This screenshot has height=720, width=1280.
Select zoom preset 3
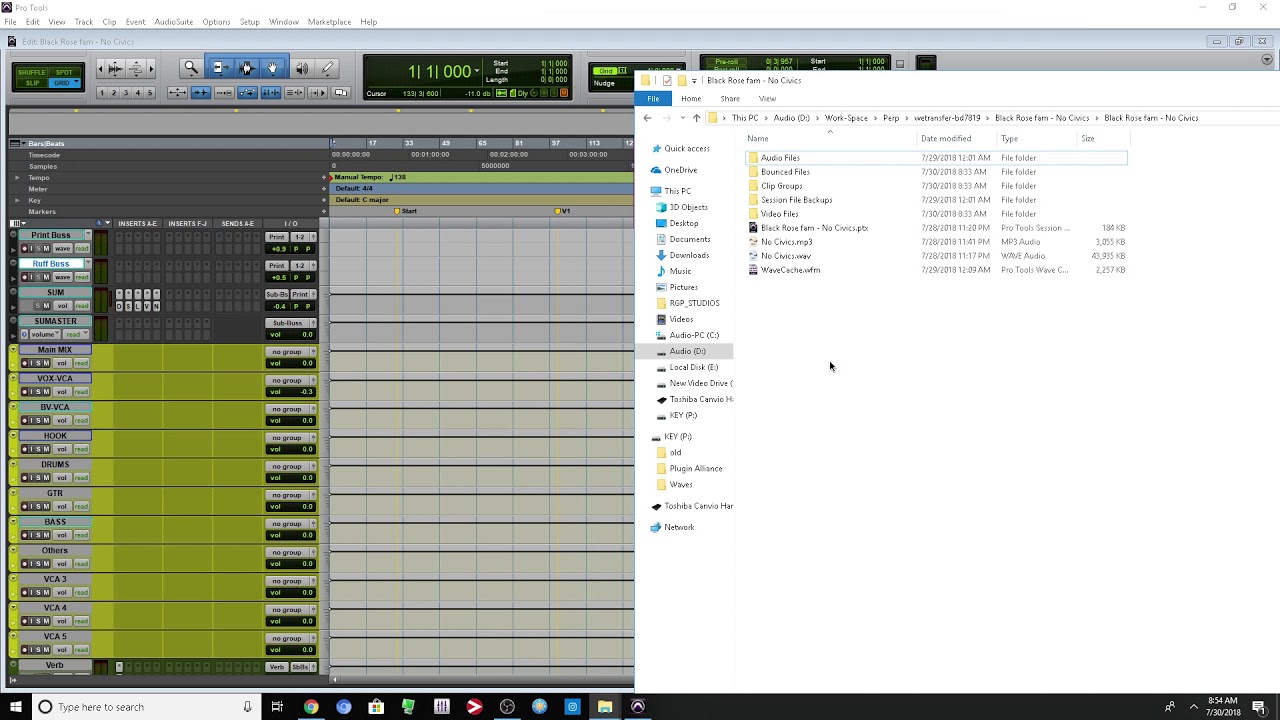tap(126, 93)
